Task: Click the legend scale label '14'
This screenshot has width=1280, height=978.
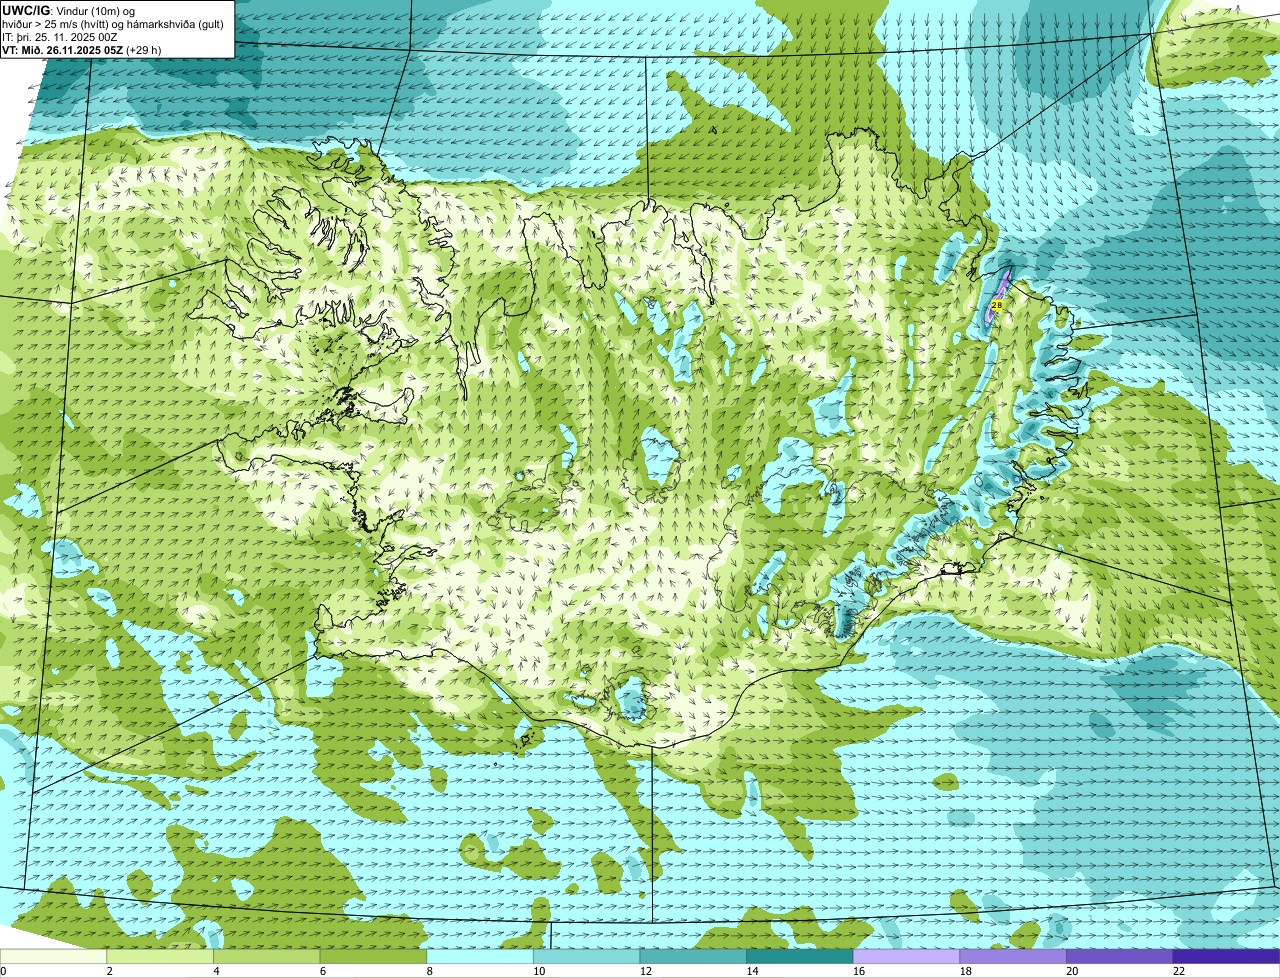Action: point(752,971)
